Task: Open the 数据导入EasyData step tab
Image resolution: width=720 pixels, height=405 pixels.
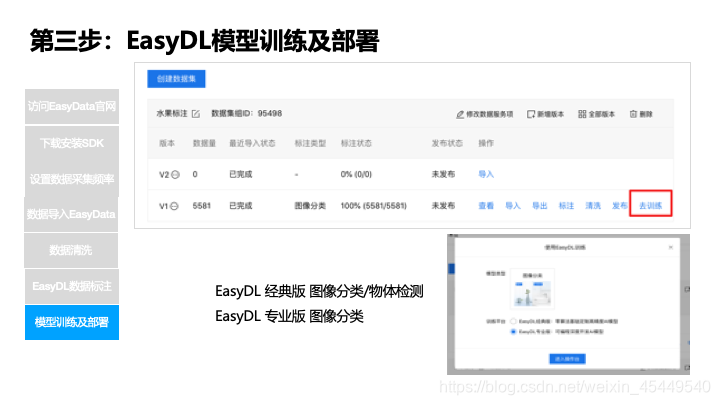Action: pyautogui.click(x=71, y=214)
